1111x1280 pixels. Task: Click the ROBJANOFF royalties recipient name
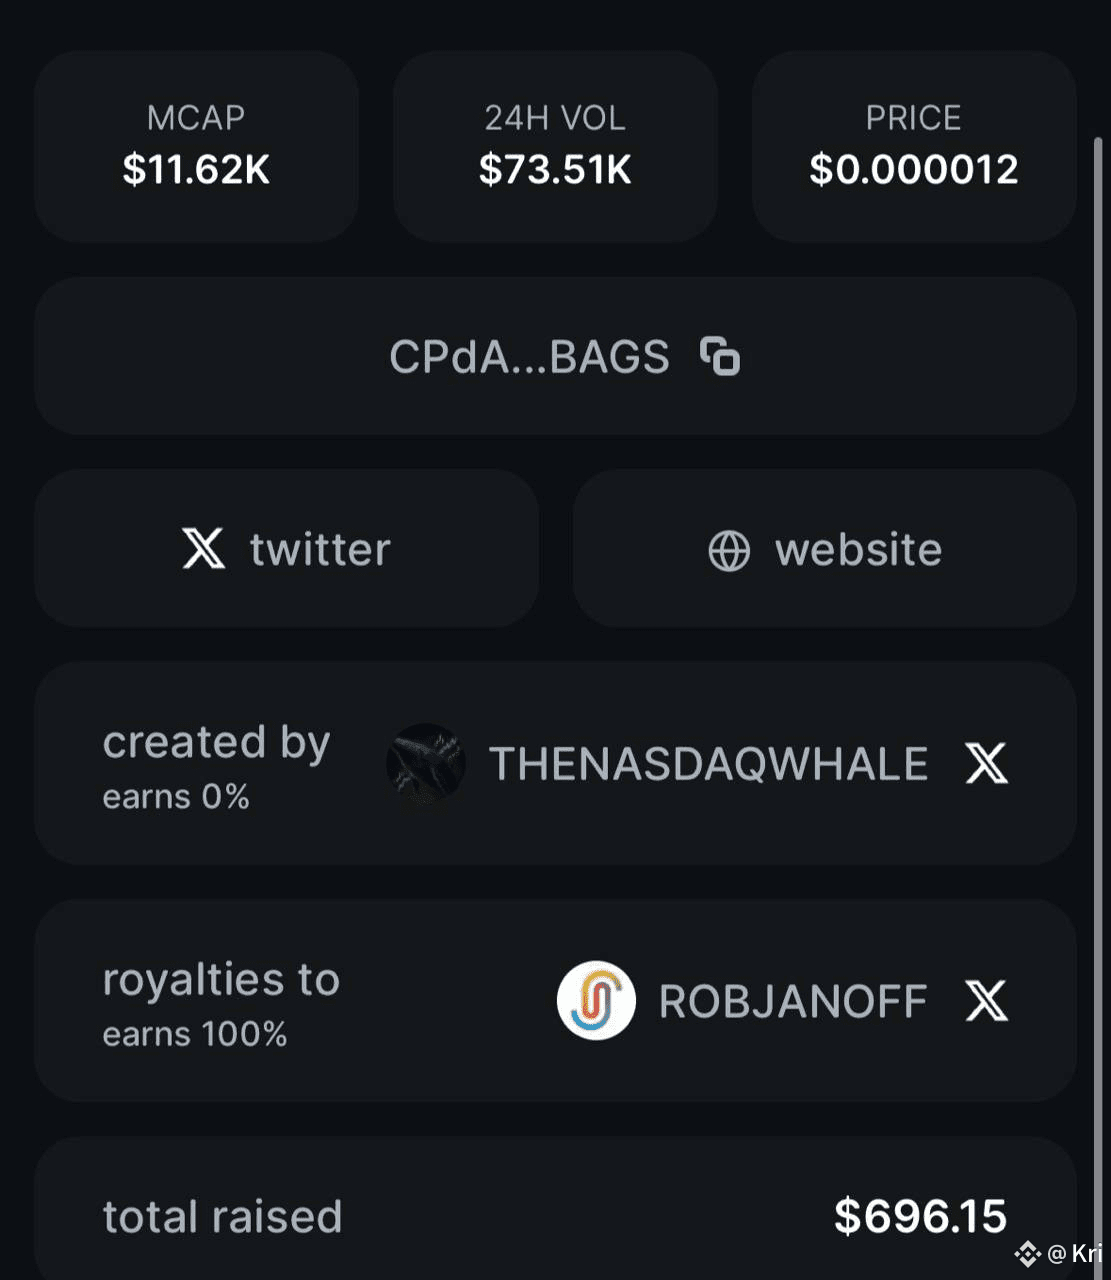coord(793,1001)
